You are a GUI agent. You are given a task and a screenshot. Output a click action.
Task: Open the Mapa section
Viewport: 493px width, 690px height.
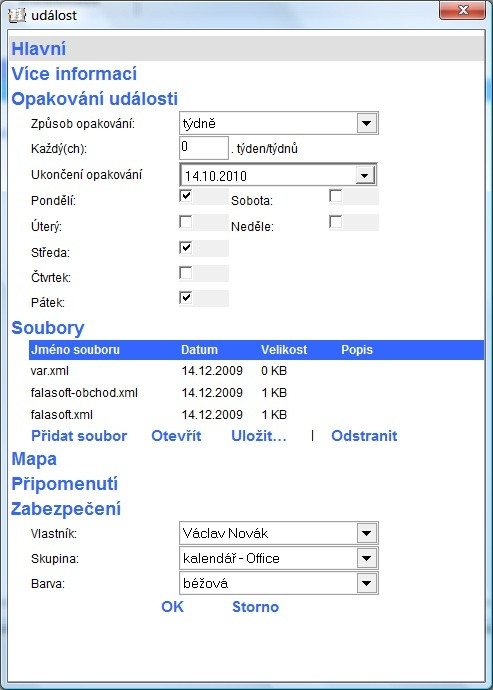pyautogui.click(x=34, y=459)
